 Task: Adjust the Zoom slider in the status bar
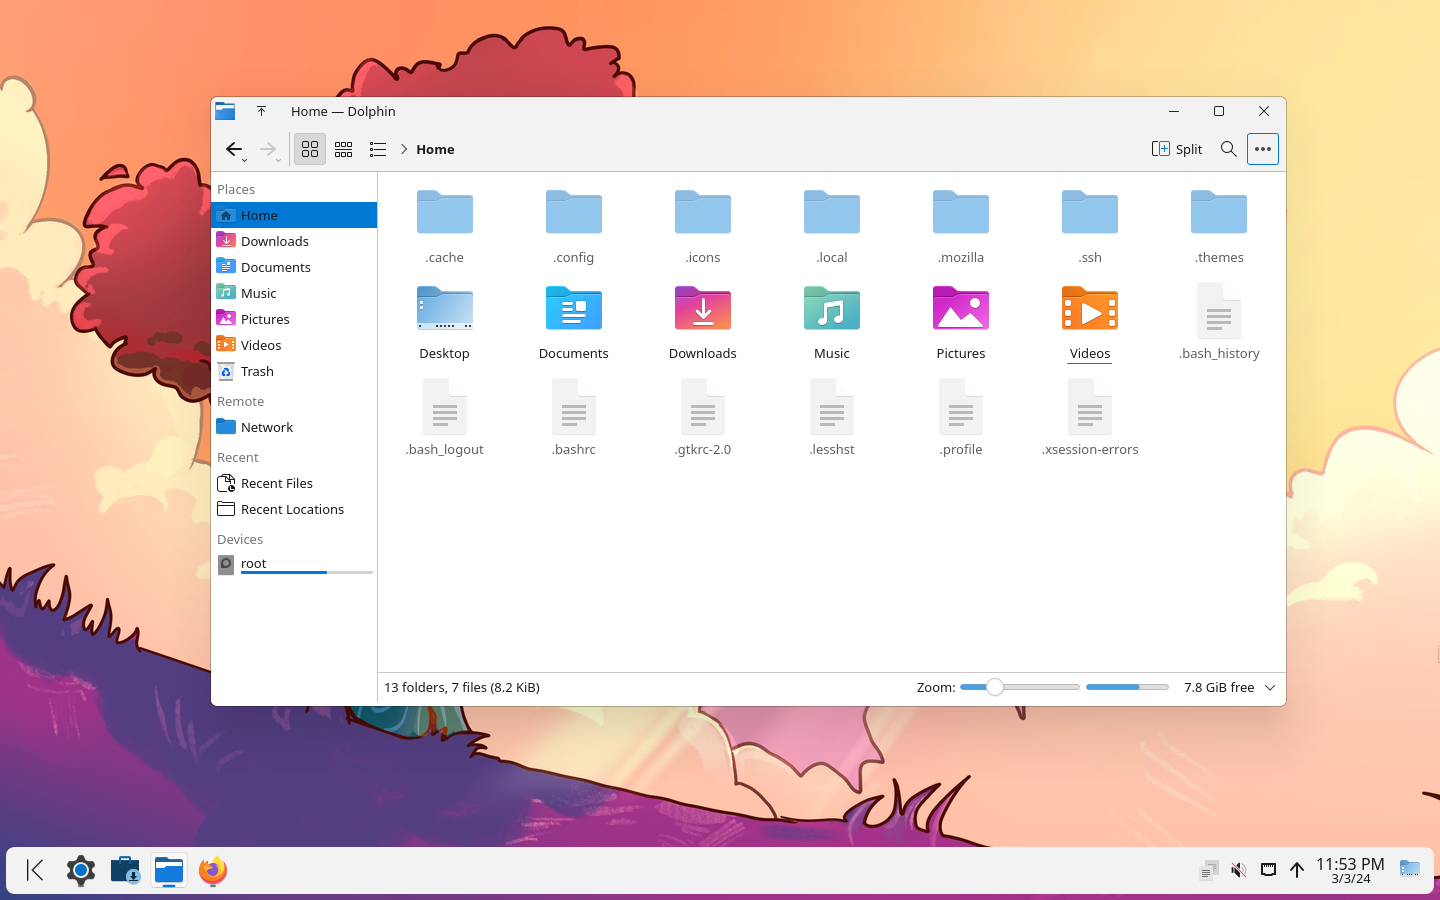pos(1019,687)
